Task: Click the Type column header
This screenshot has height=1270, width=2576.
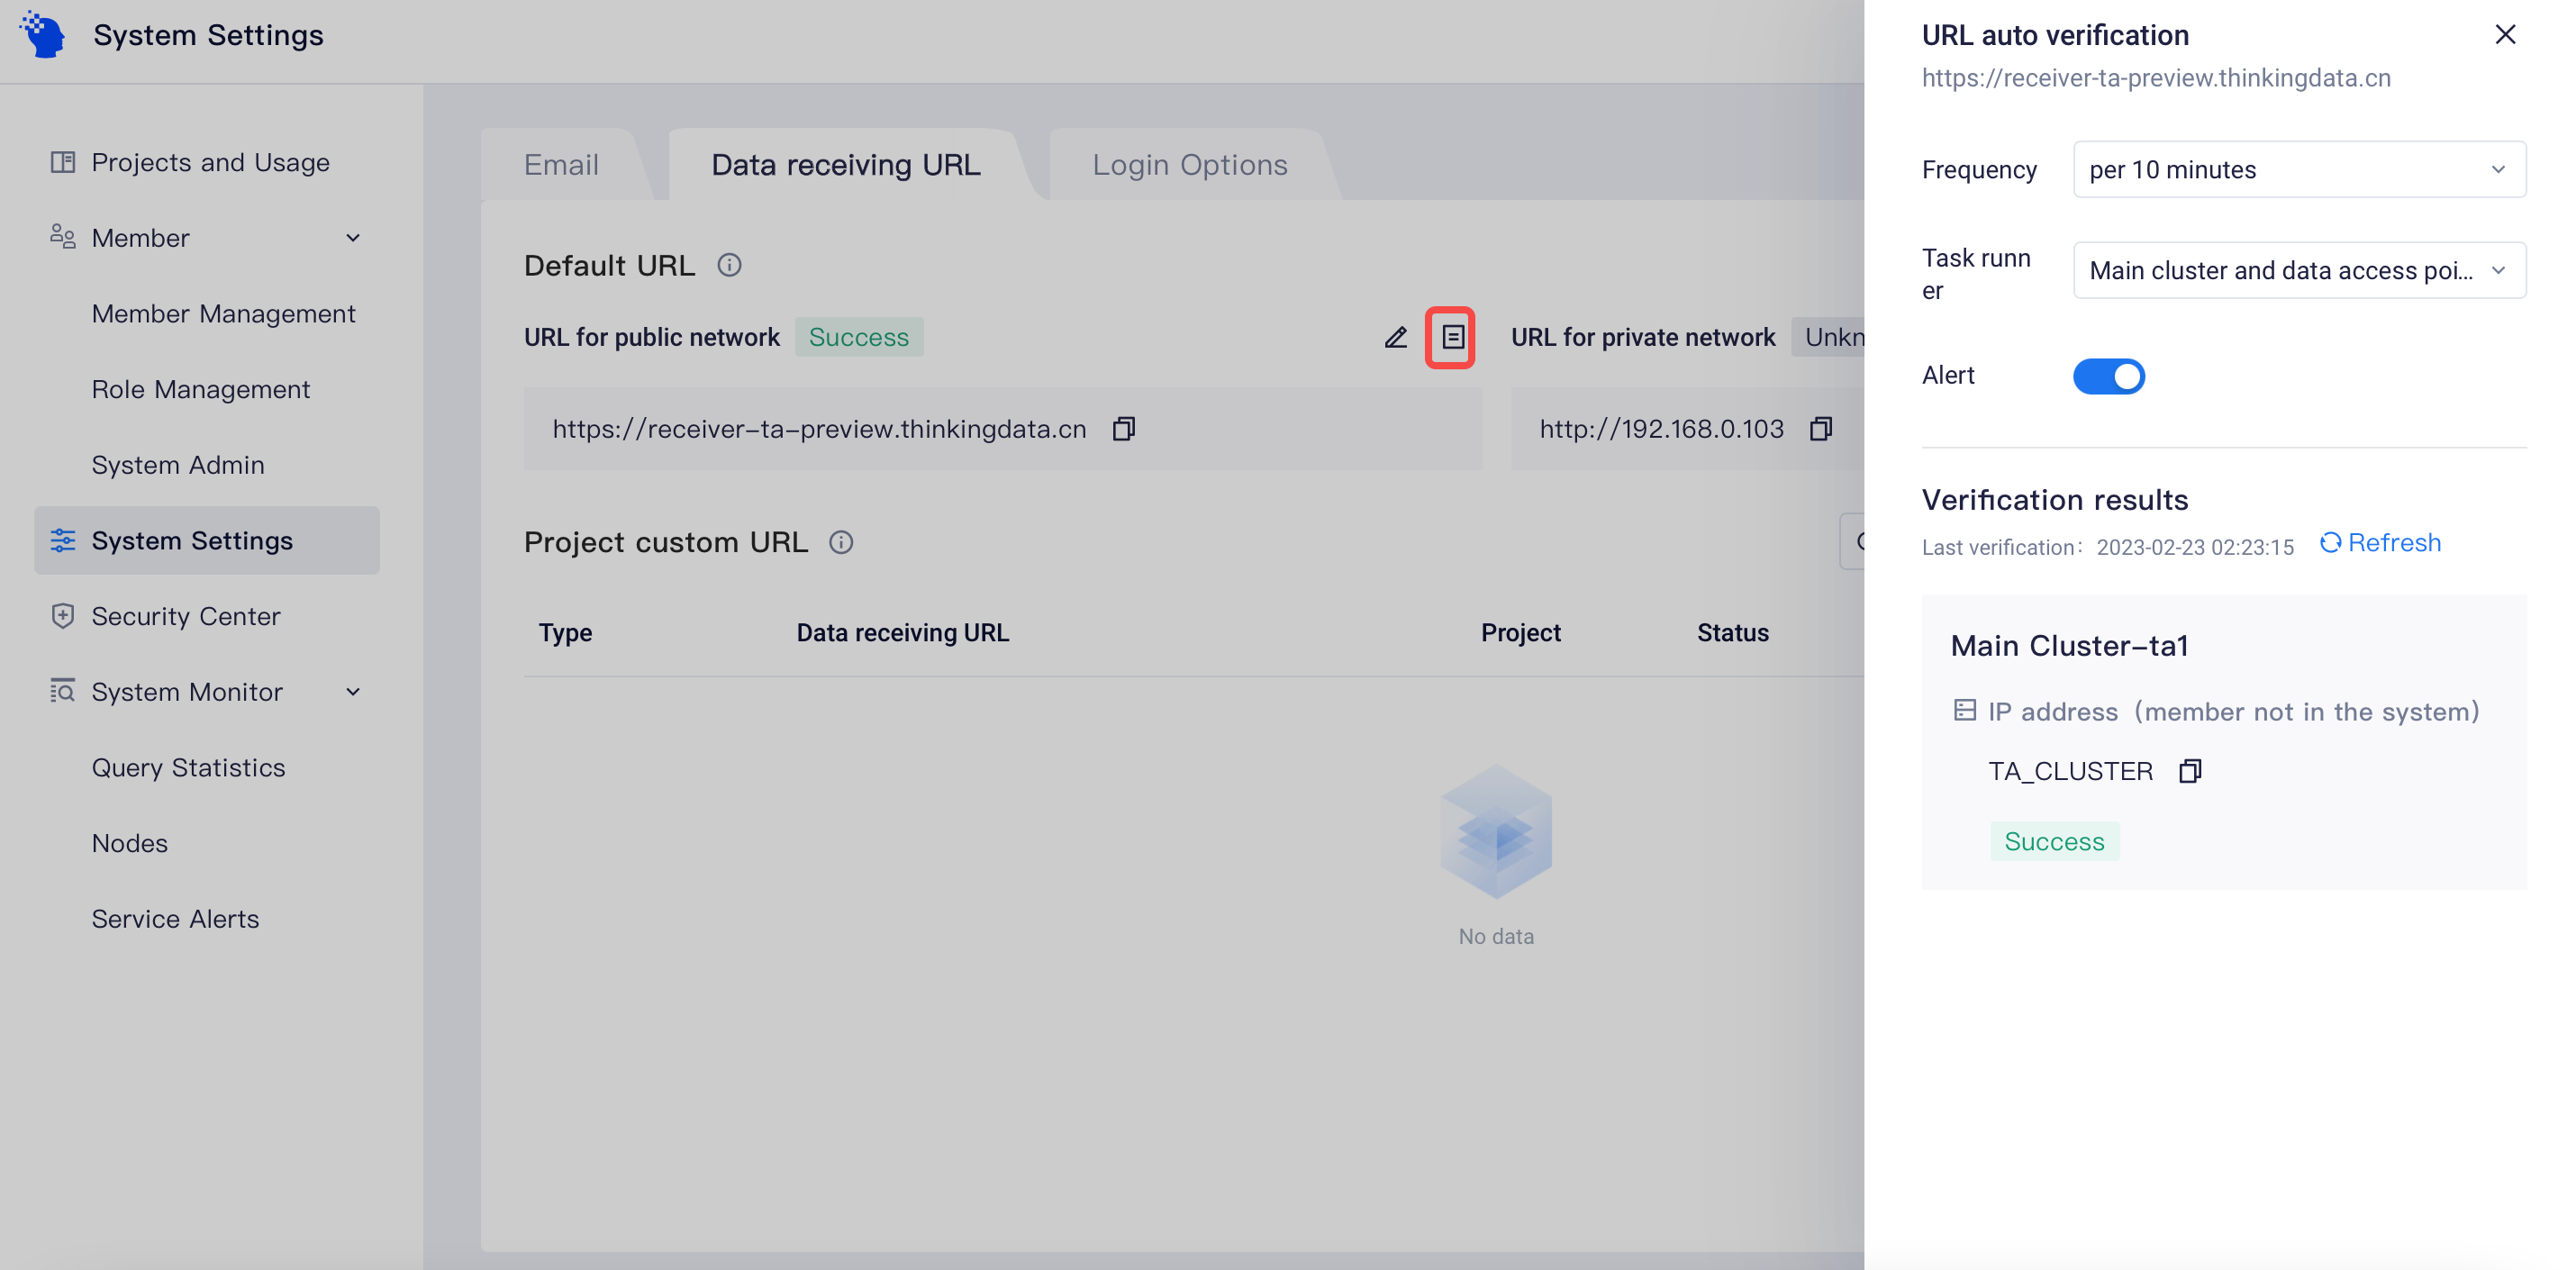Action: 565,633
